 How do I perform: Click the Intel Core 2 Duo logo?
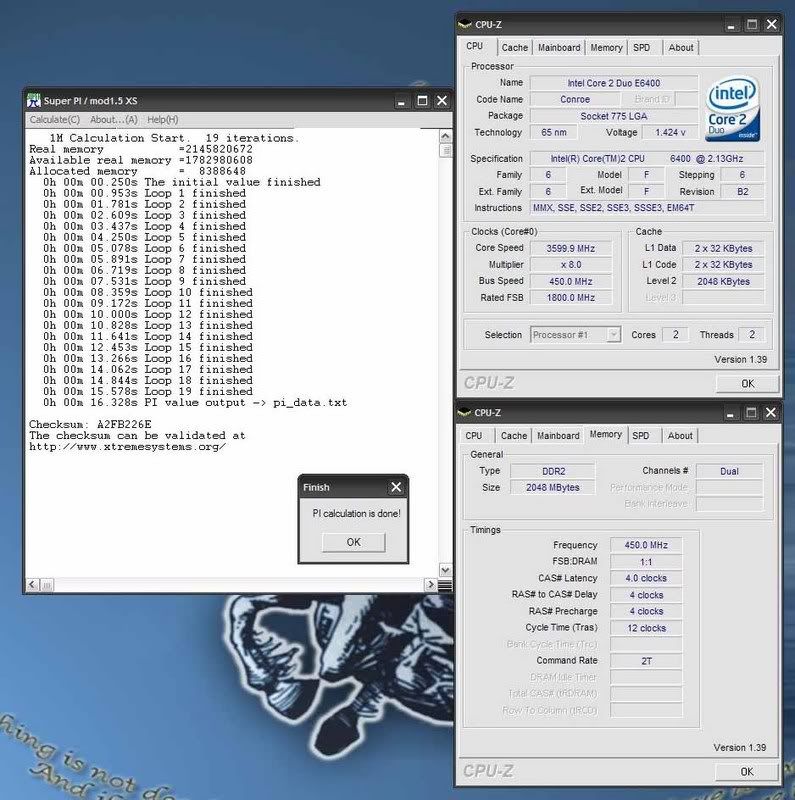[732, 109]
